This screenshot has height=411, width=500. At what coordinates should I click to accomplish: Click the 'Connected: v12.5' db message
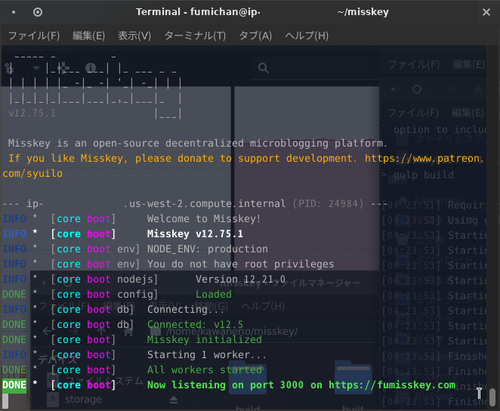[x=195, y=325]
